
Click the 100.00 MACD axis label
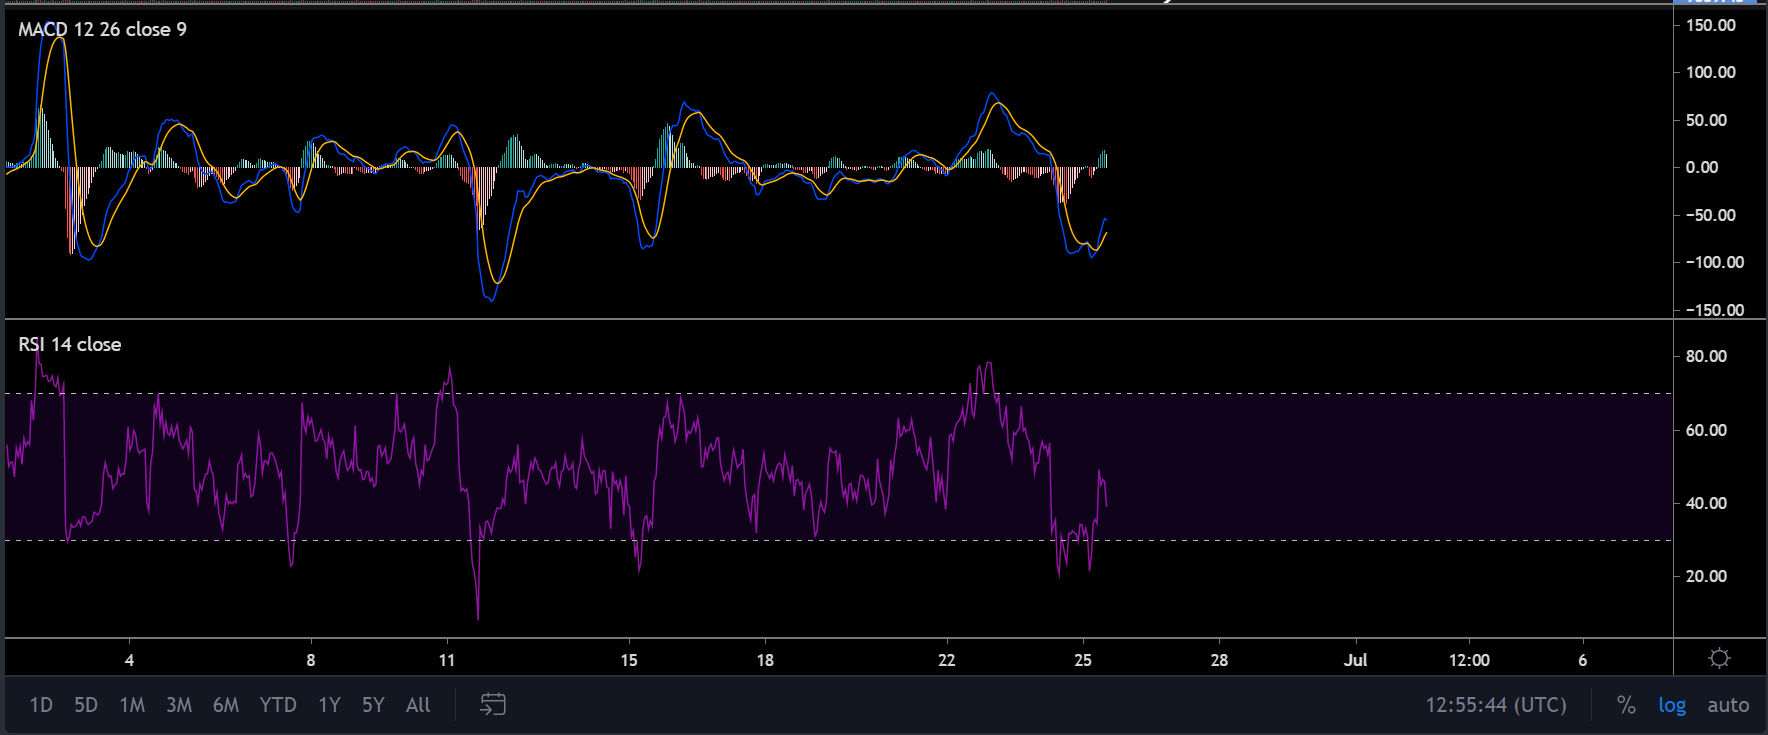click(x=1710, y=72)
